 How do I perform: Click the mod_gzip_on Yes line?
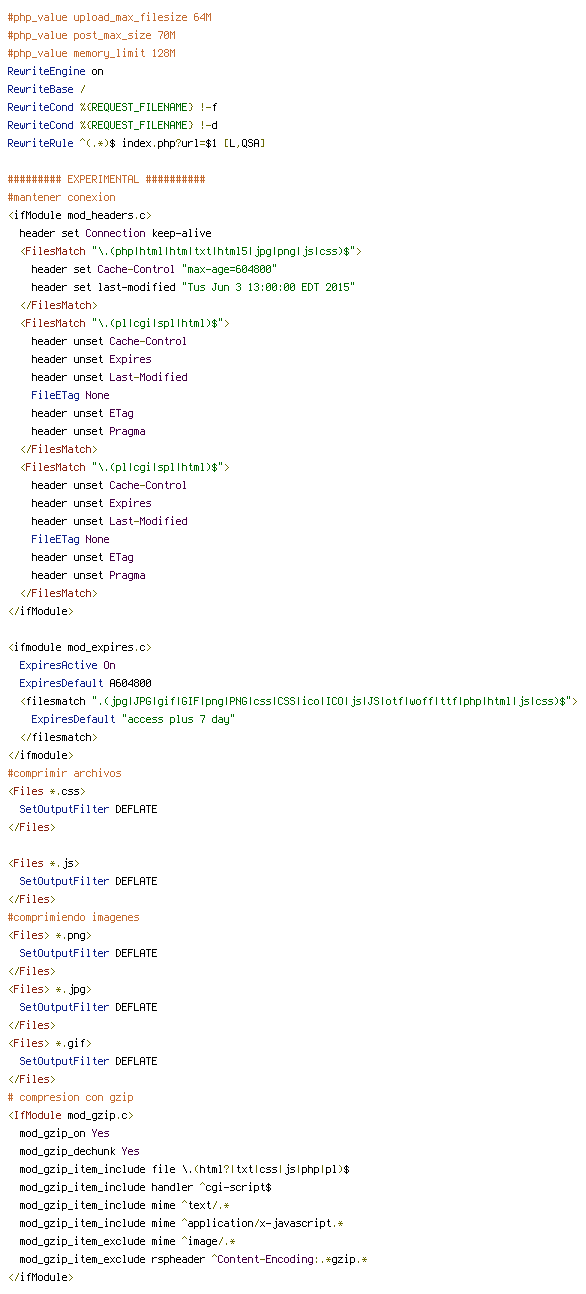pos(64,1133)
